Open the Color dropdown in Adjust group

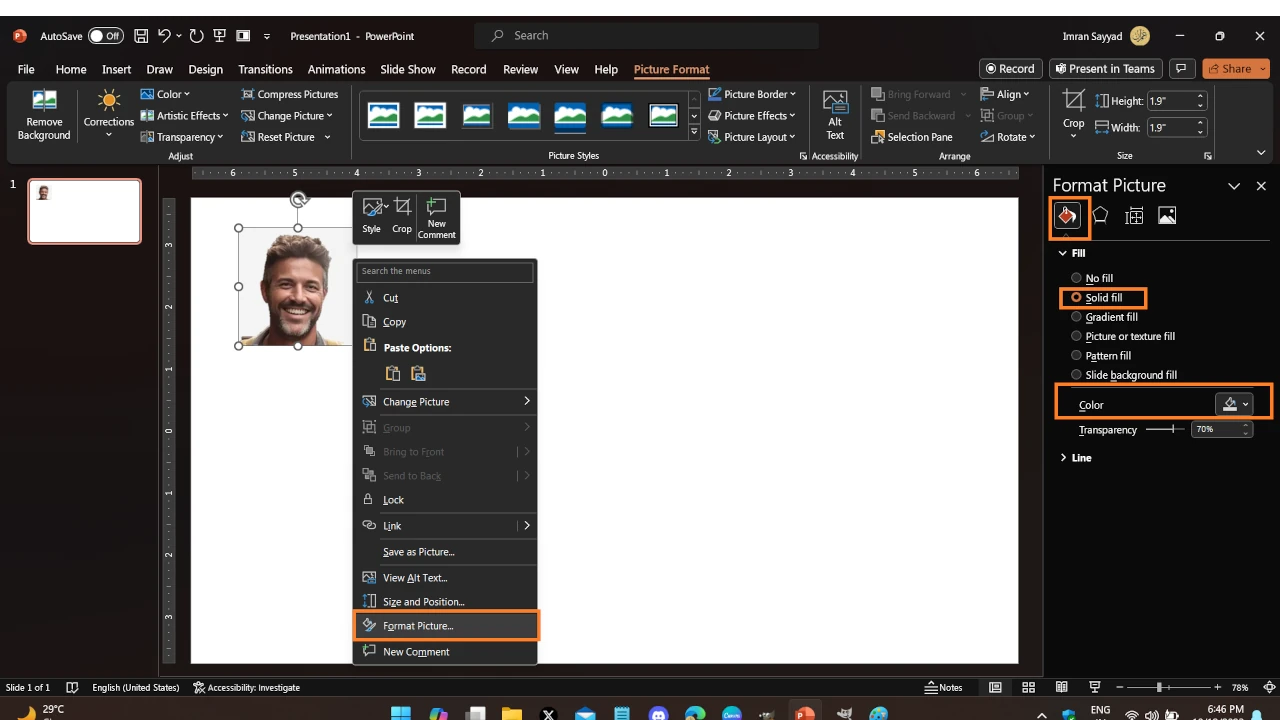165,95
